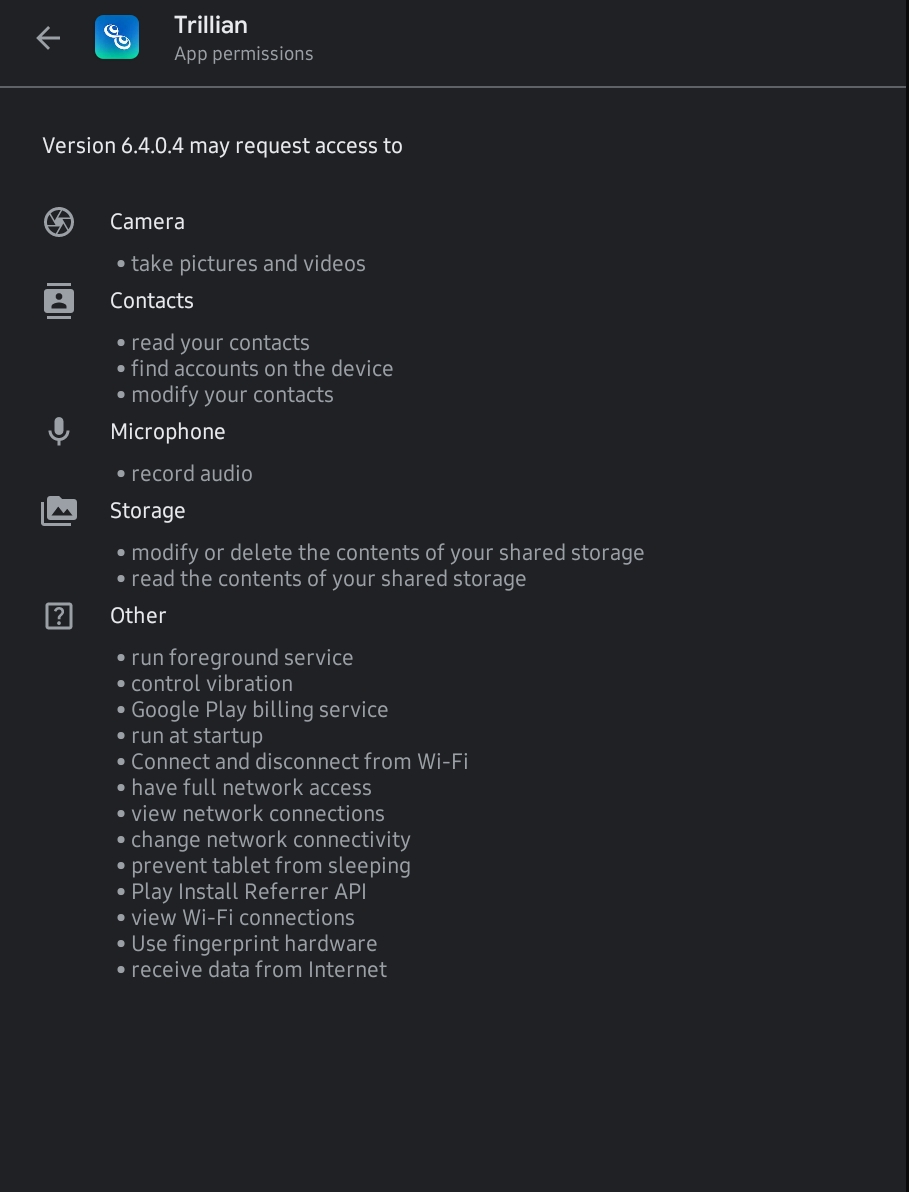Tap the Storage heading
Image resolution: width=909 pixels, height=1192 pixels.
[147, 511]
